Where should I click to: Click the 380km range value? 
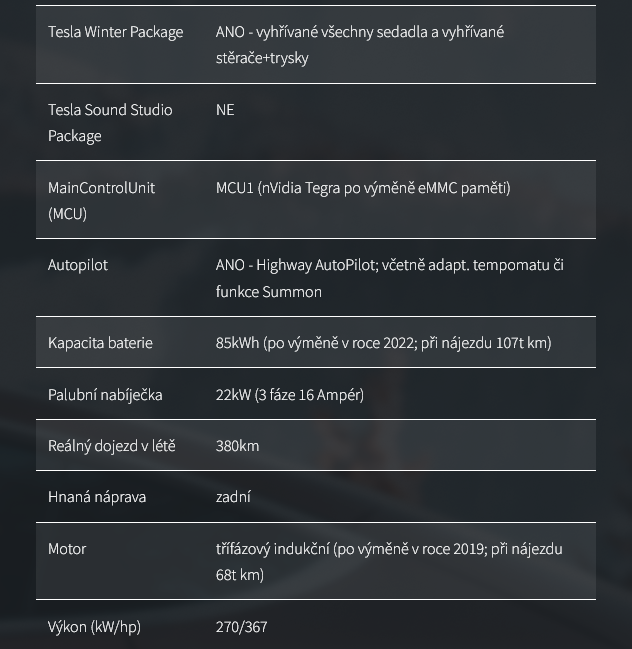(x=238, y=446)
